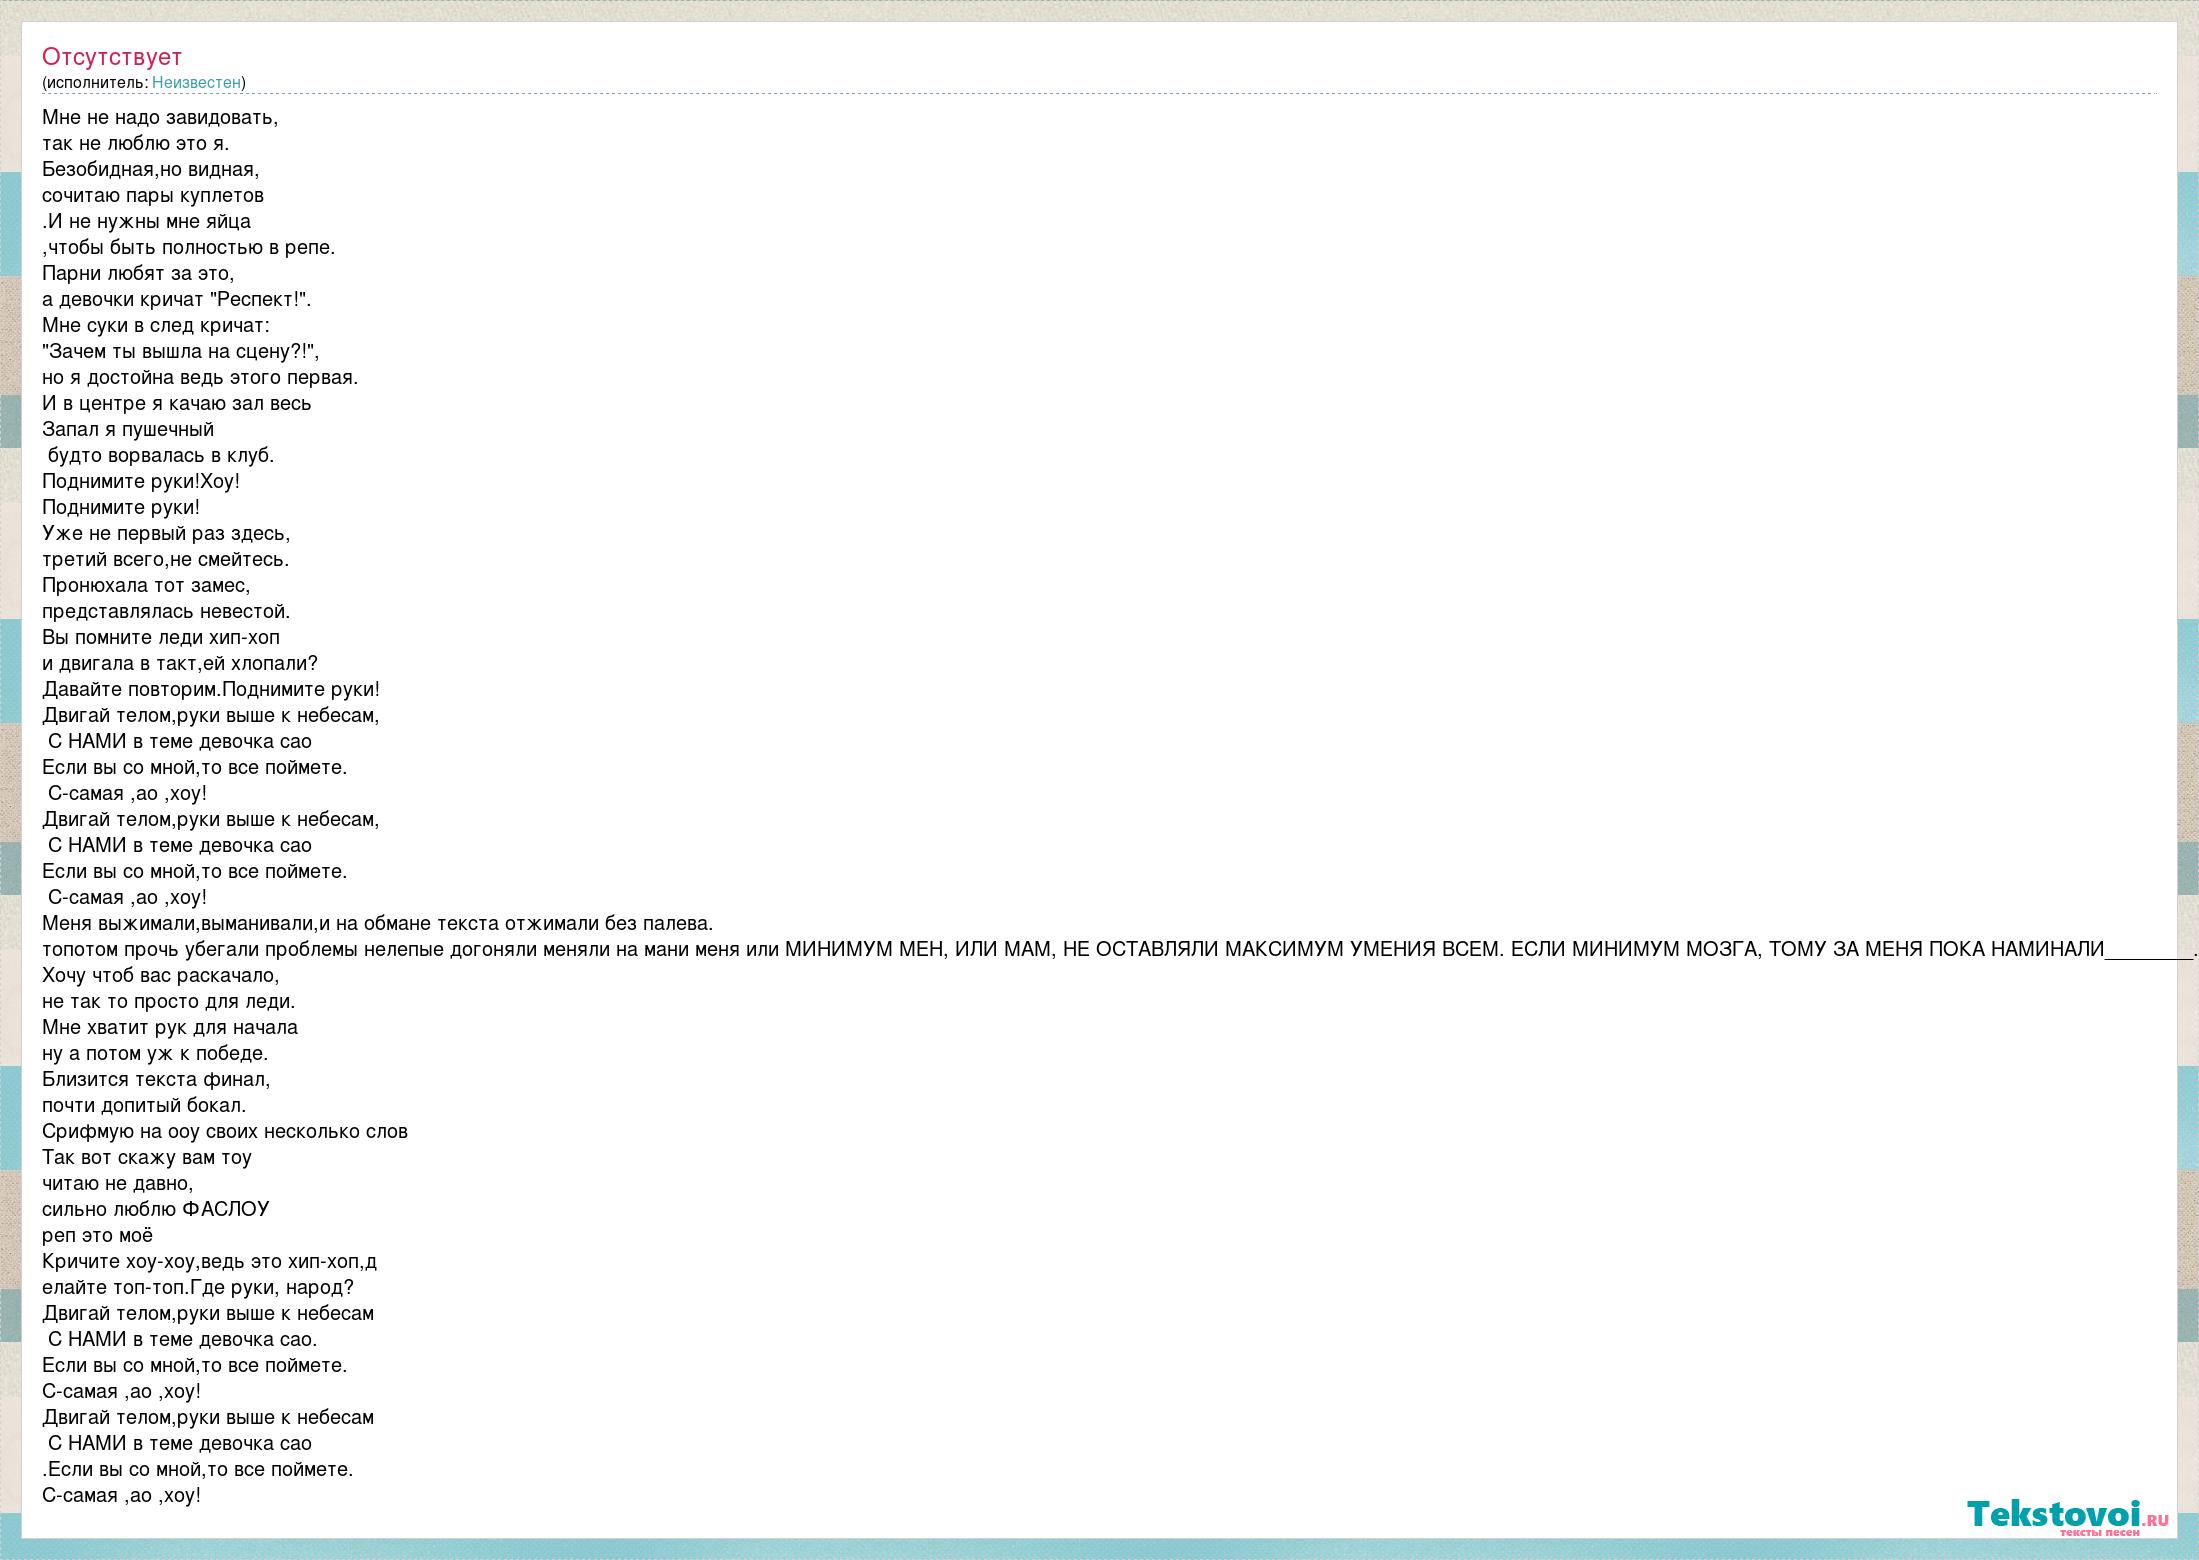The width and height of the screenshot is (2199, 1560).
Task: Click the line Пронюхала тот замес
Action: click(146, 585)
